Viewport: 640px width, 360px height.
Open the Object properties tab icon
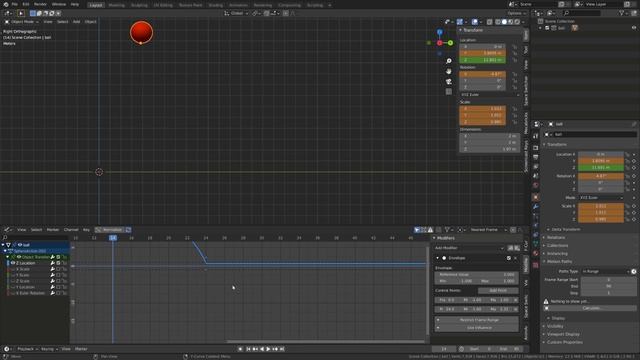(x=536, y=197)
